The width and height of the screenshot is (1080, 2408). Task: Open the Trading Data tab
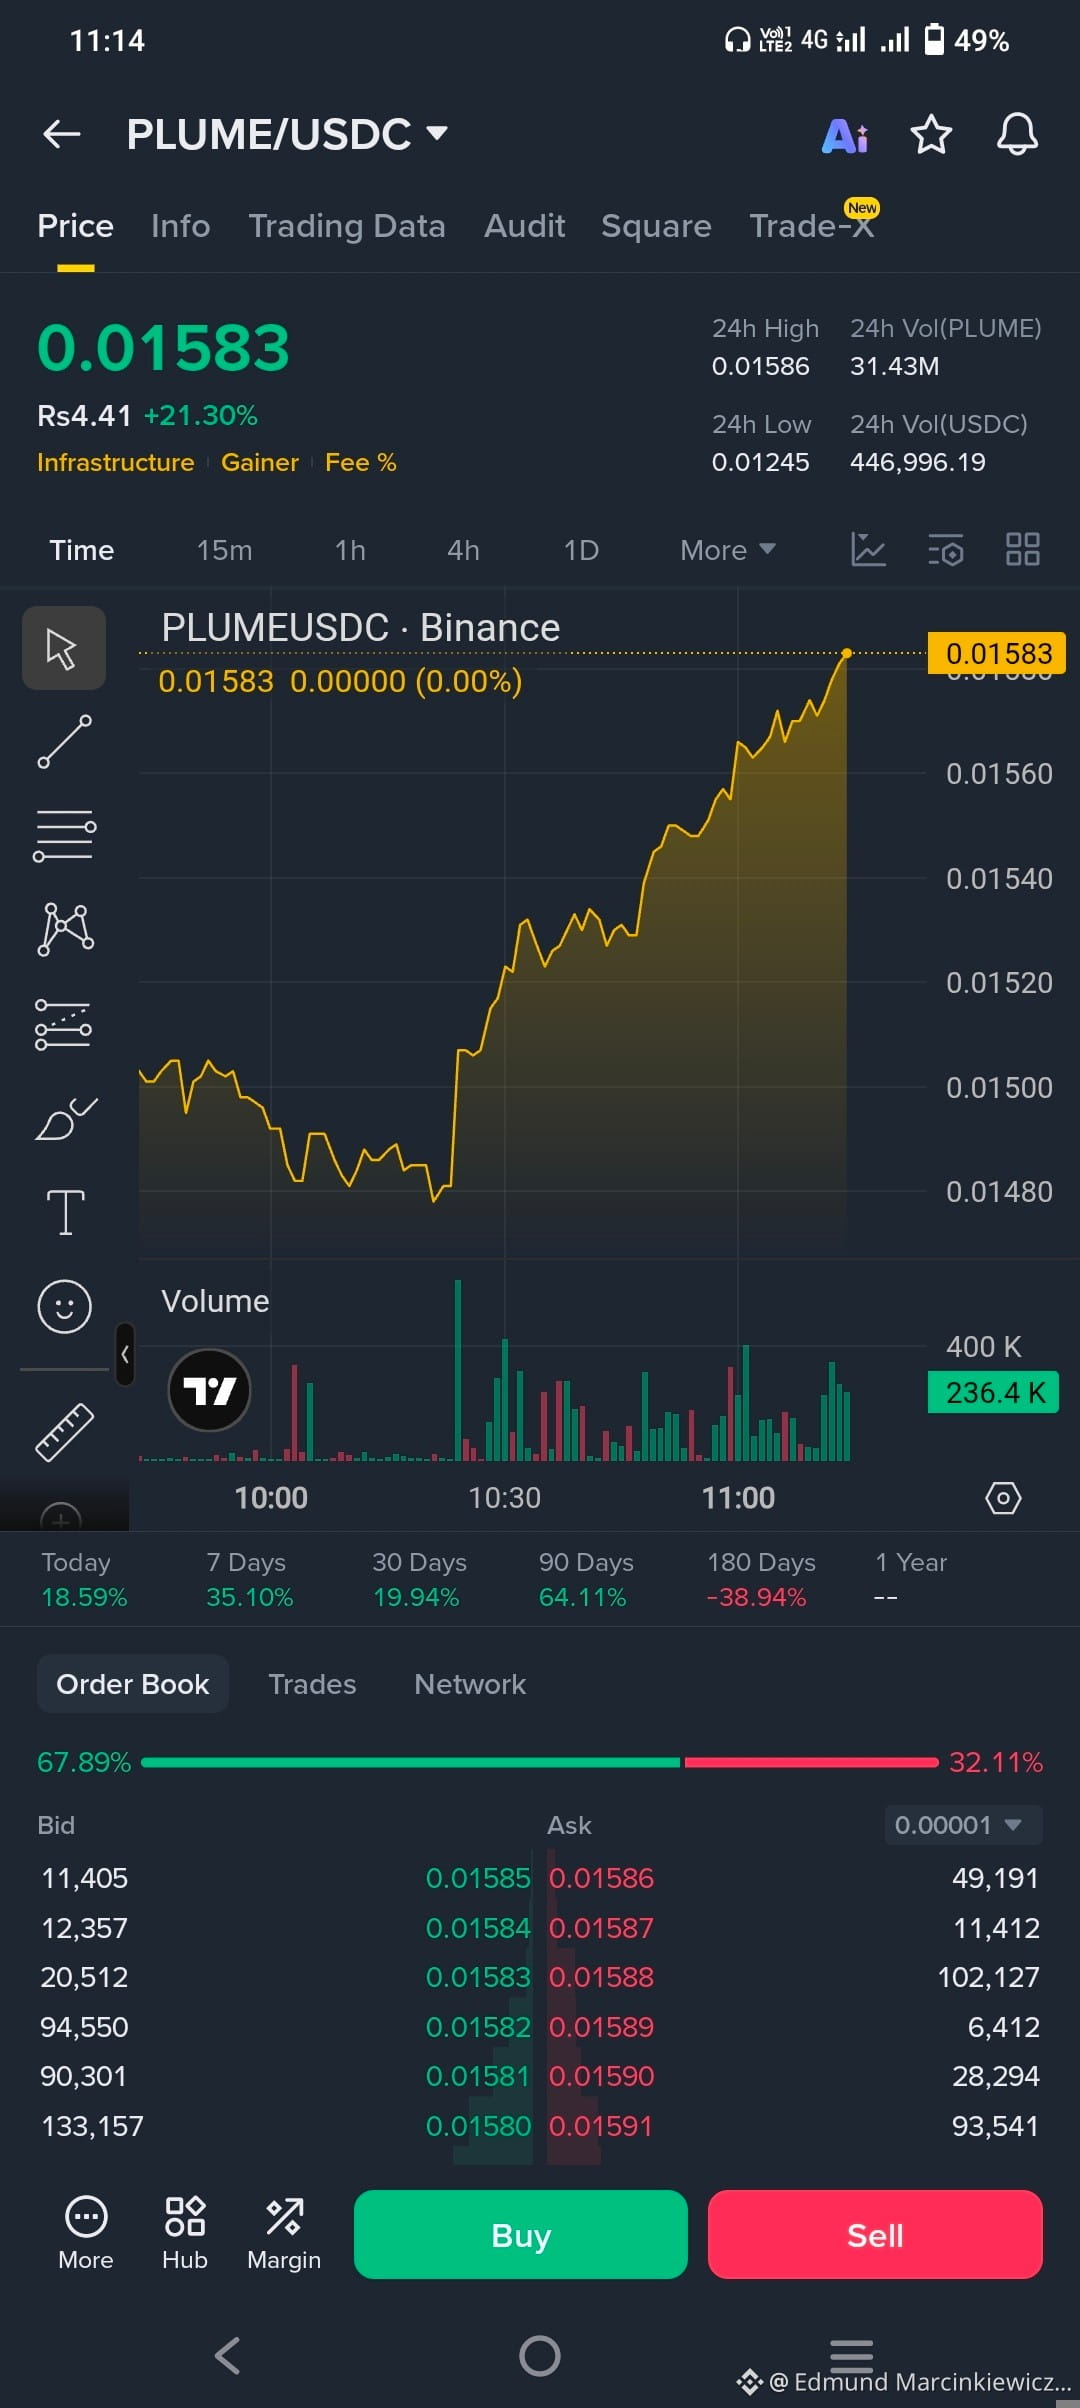[x=347, y=226]
